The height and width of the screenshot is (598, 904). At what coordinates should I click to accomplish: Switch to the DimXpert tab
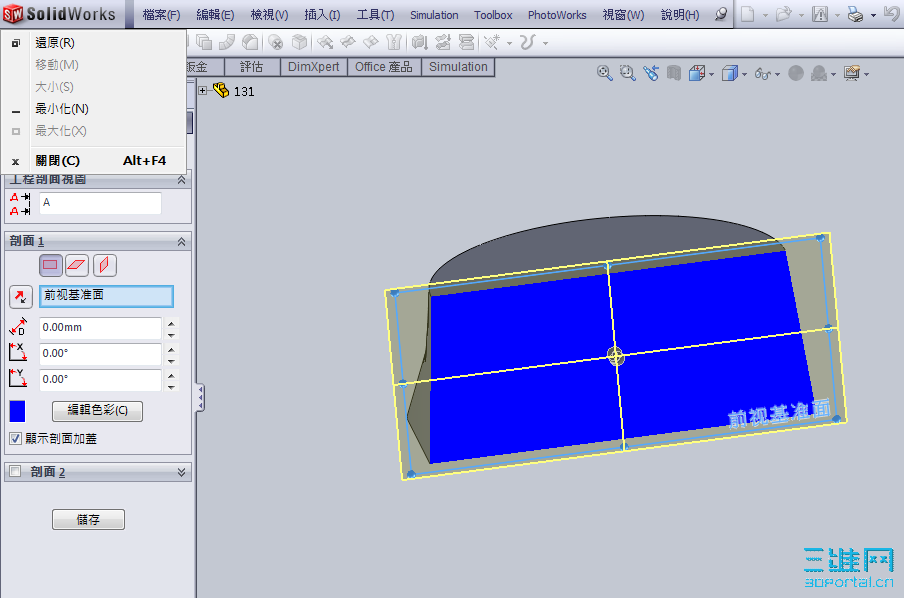(314, 67)
